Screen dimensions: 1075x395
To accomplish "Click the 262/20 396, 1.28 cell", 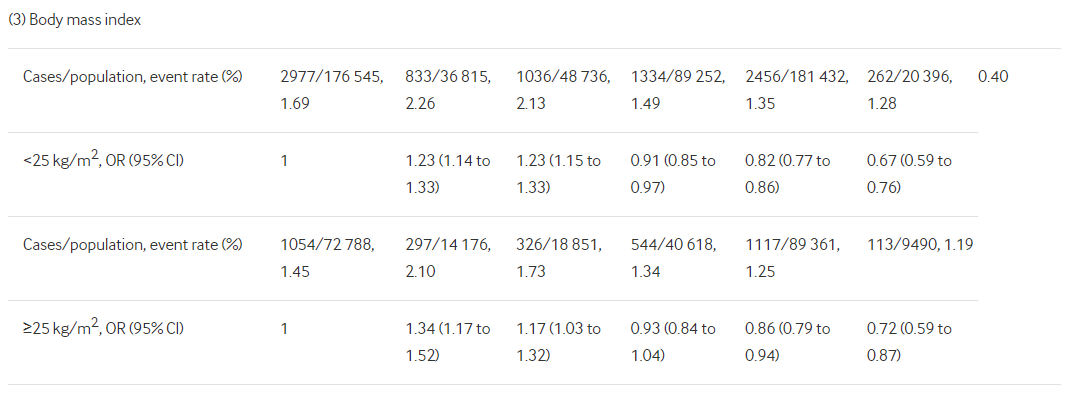I will click(909, 90).
